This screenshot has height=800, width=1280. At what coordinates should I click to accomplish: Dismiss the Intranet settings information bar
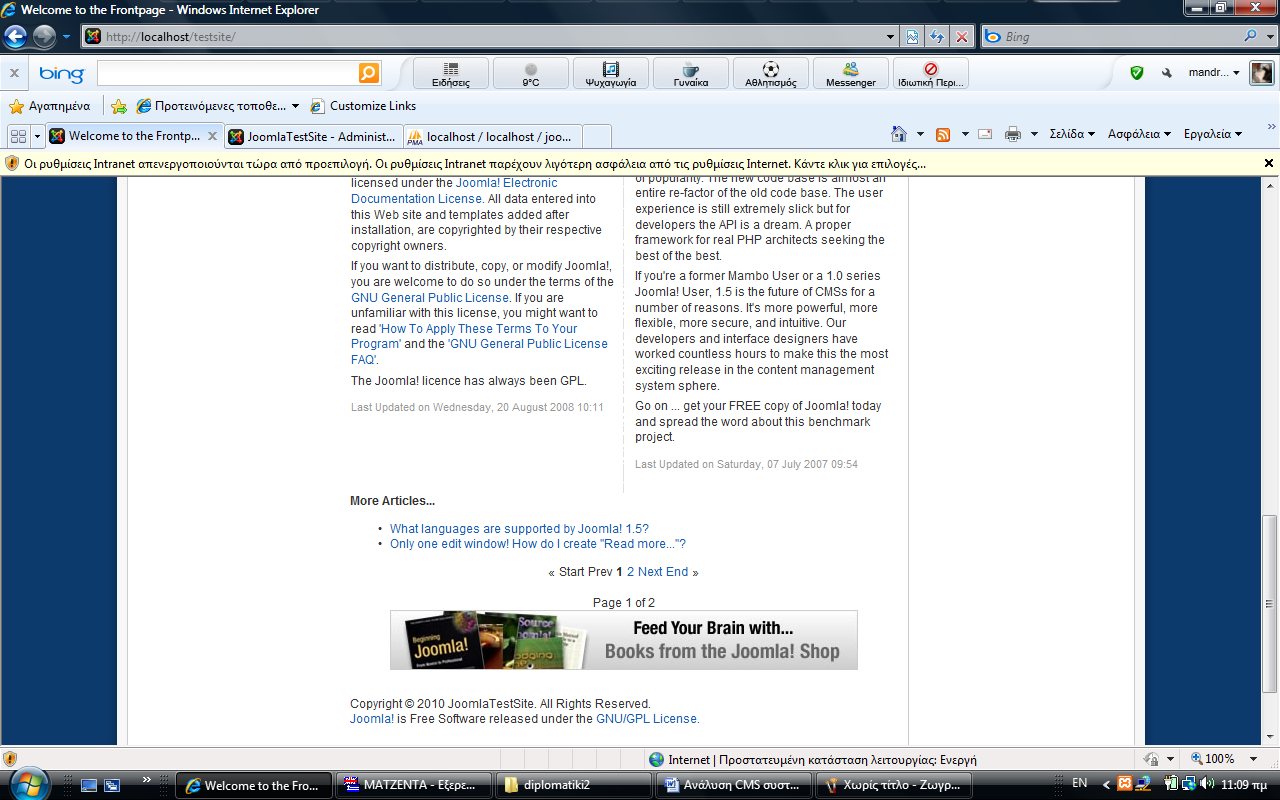tap(1269, 163)
